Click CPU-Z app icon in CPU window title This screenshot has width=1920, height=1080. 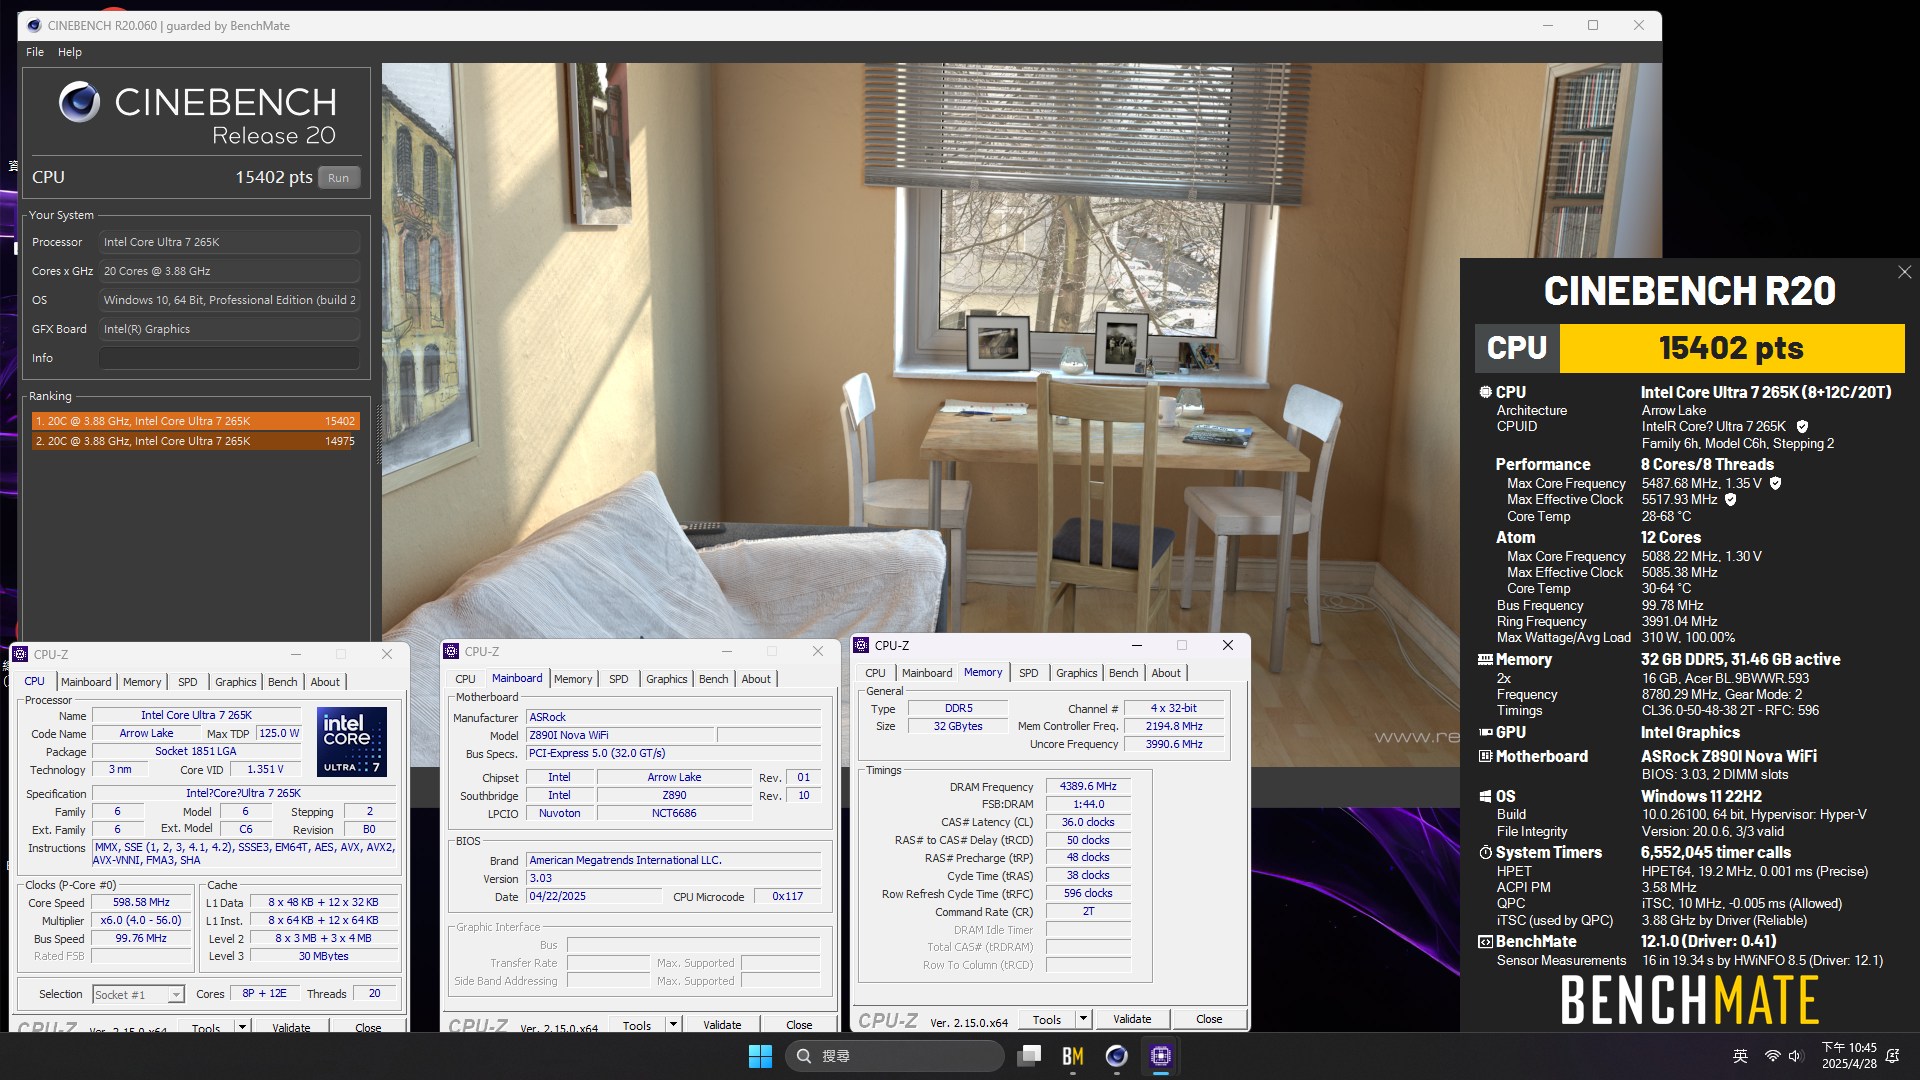click(20, 654)
